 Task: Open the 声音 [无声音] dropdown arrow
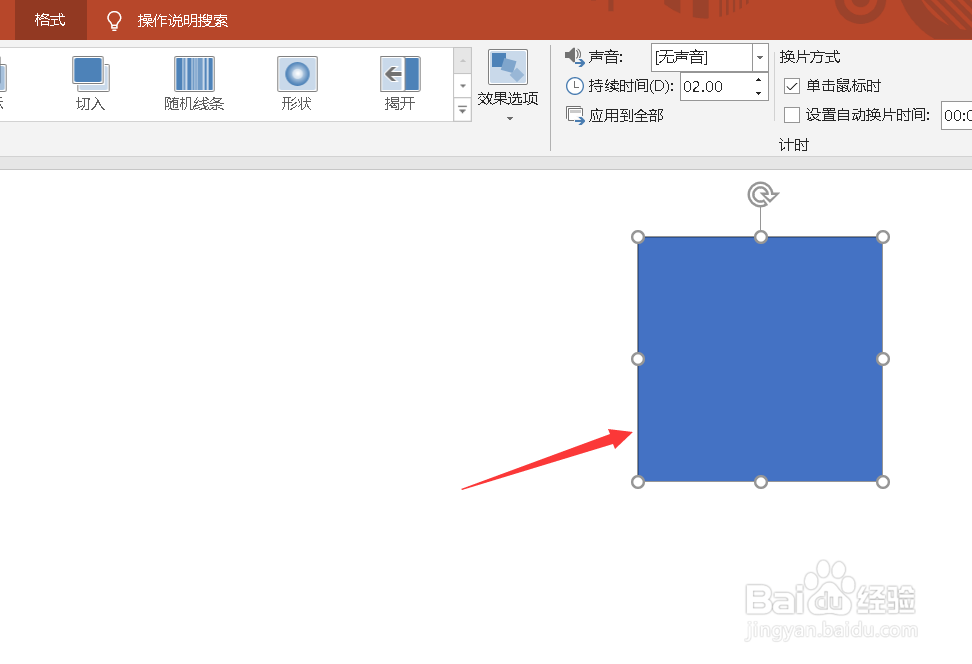click(x=760, y=58)
